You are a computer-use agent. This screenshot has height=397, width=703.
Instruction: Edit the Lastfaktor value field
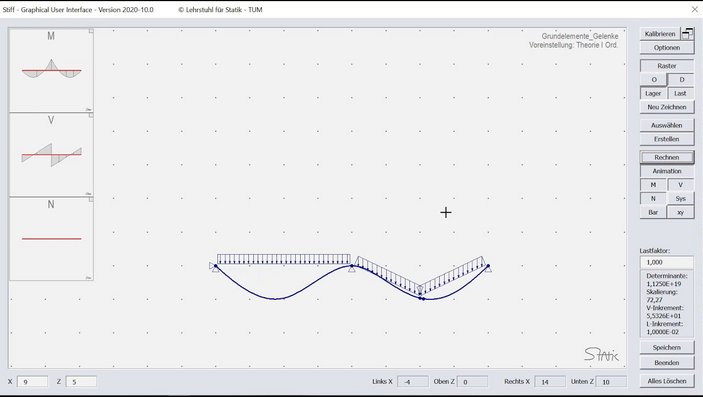667,262
